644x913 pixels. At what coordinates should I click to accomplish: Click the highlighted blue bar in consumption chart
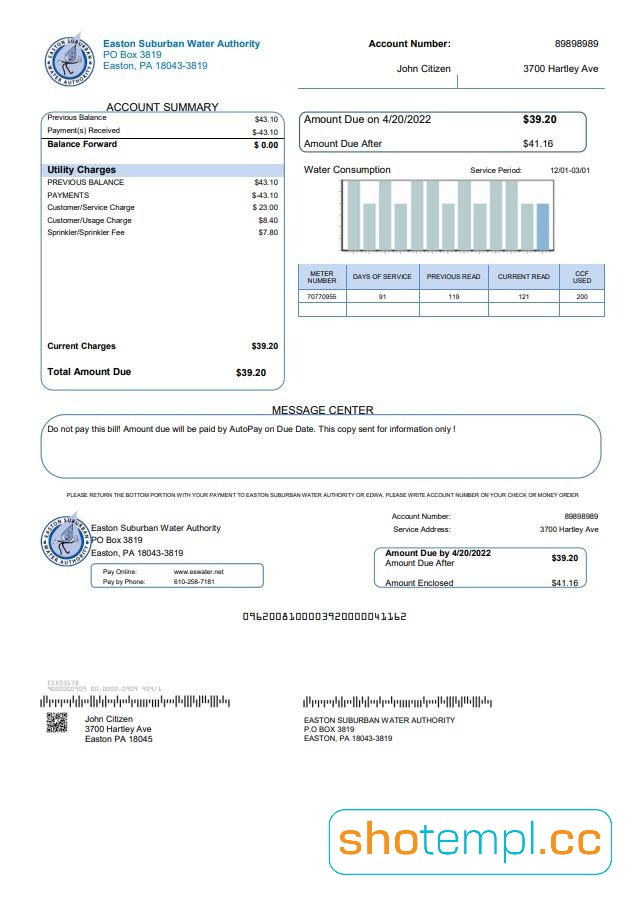tap(542, 227)
